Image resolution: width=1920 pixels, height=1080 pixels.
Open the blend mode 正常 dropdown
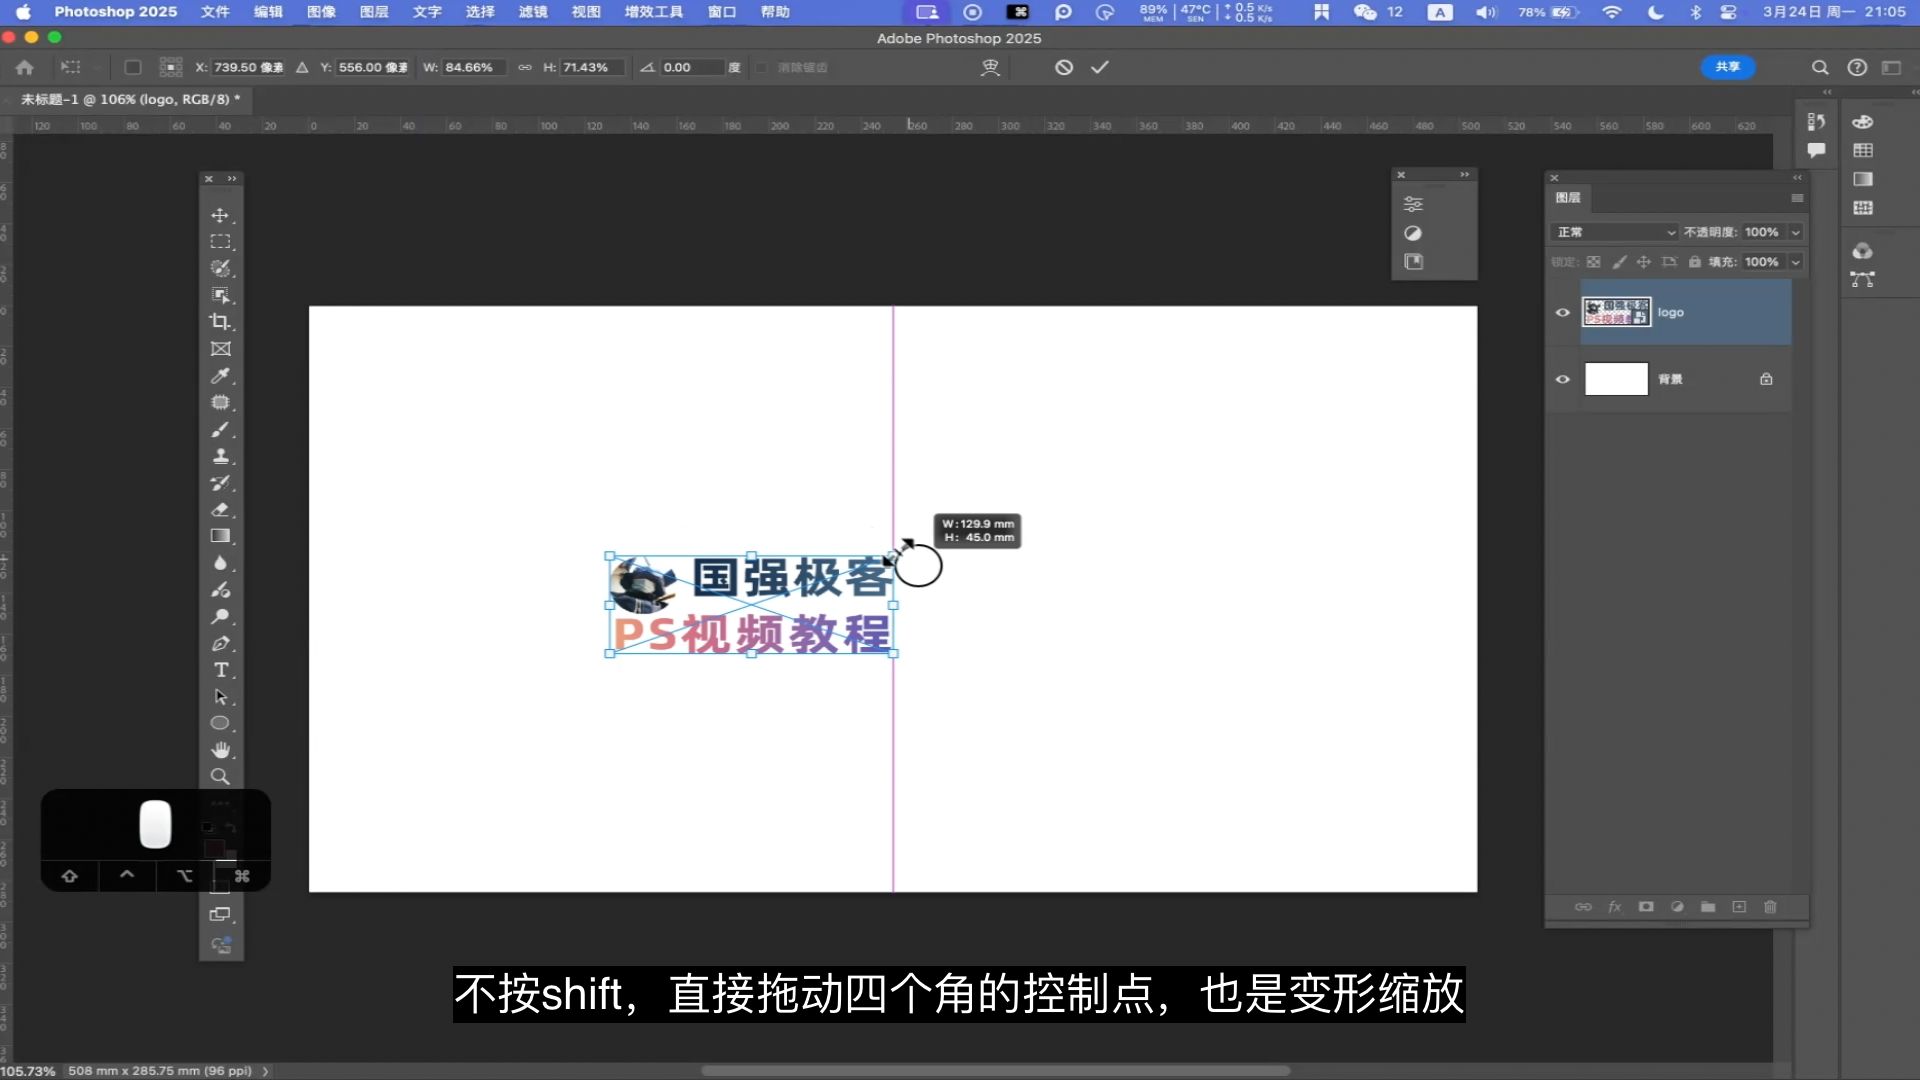(x=1614, y=232)
